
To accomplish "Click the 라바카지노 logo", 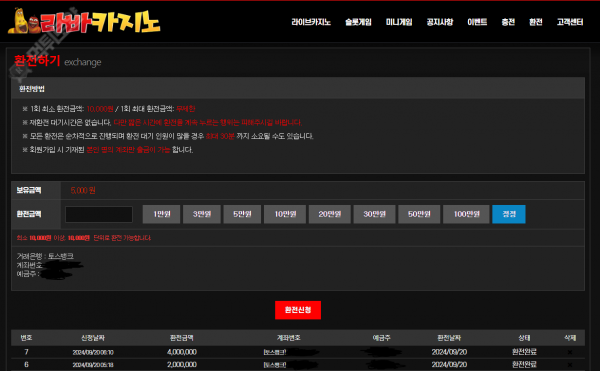I will coord(84,21).
